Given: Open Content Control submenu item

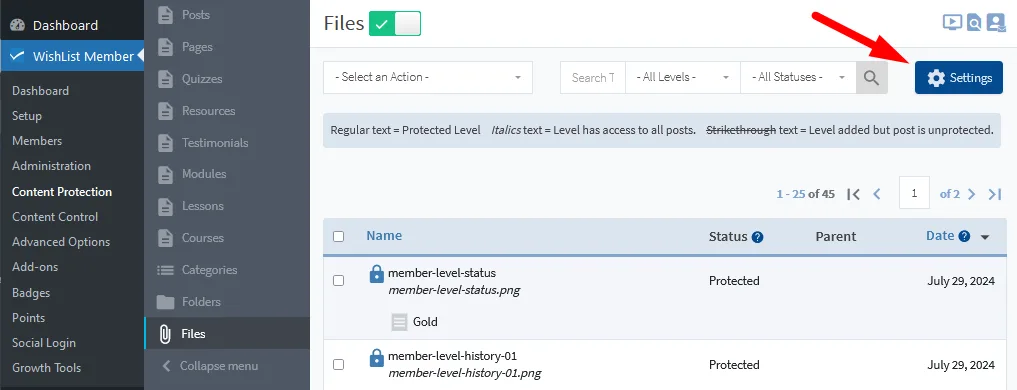Looking at the screenshot, I should 55,217.
